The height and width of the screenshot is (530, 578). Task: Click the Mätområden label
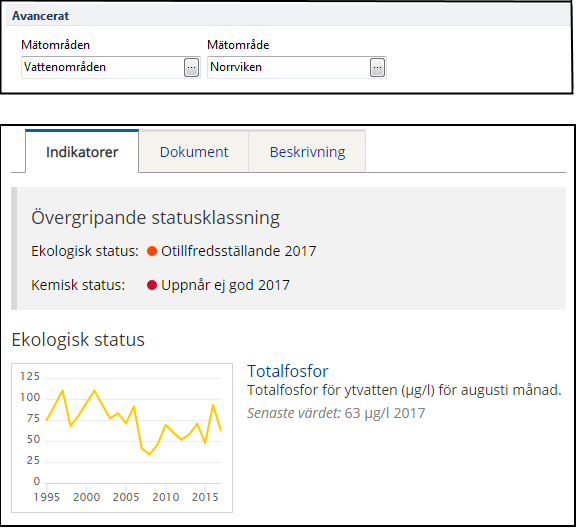[x=55, y=45]
